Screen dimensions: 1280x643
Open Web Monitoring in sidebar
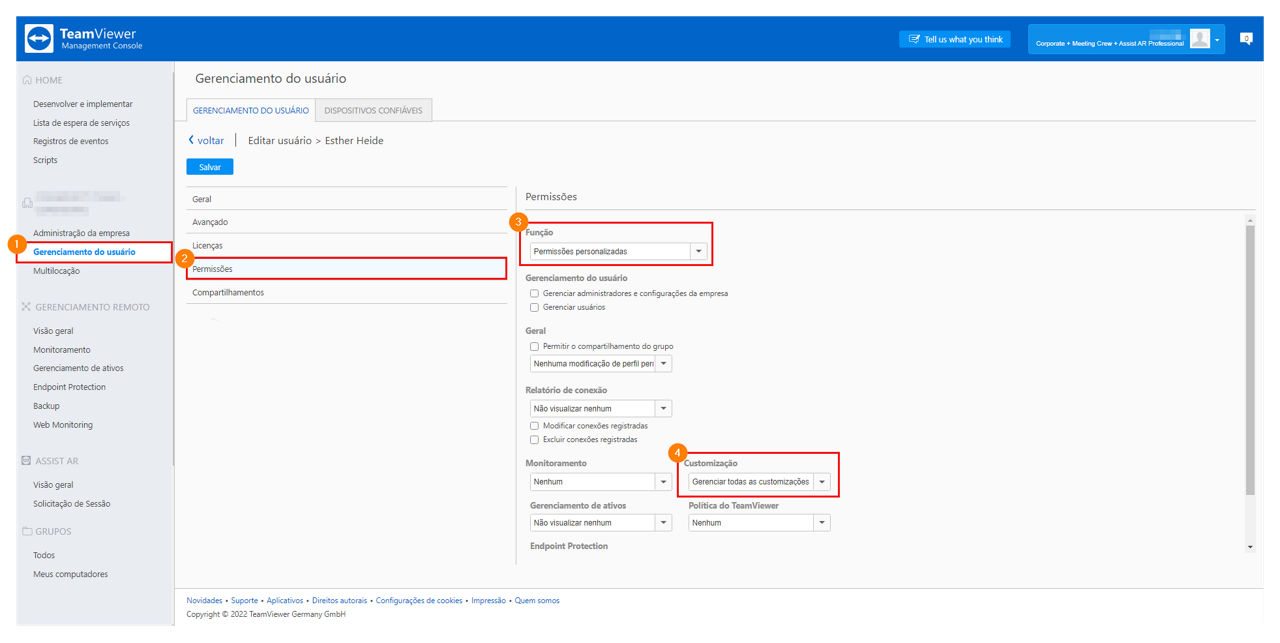[x=63, y=425]
